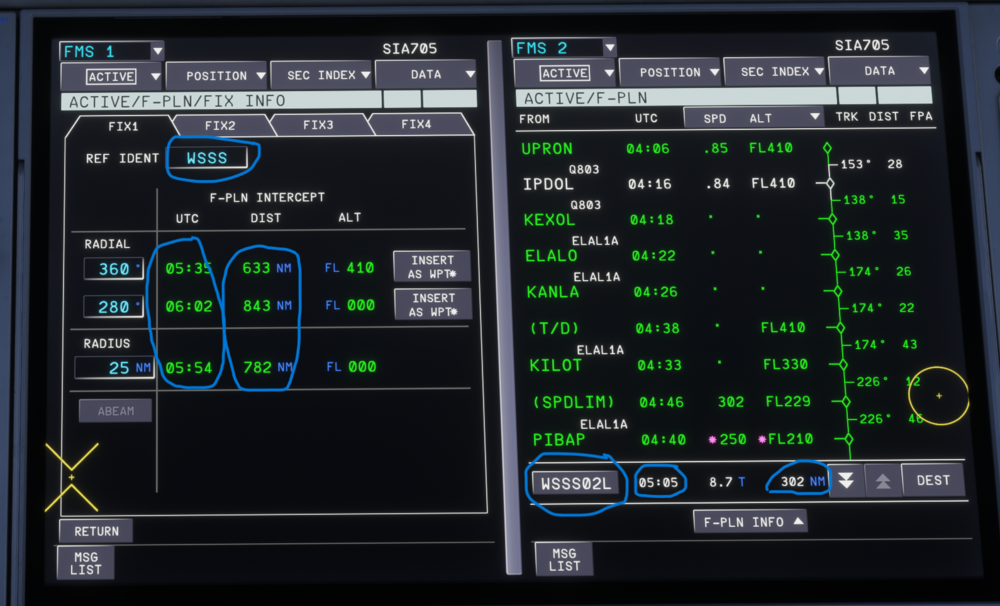Switch to the FIX3 tab
The image size is (1000, 606).
click(x=318, y=126)
